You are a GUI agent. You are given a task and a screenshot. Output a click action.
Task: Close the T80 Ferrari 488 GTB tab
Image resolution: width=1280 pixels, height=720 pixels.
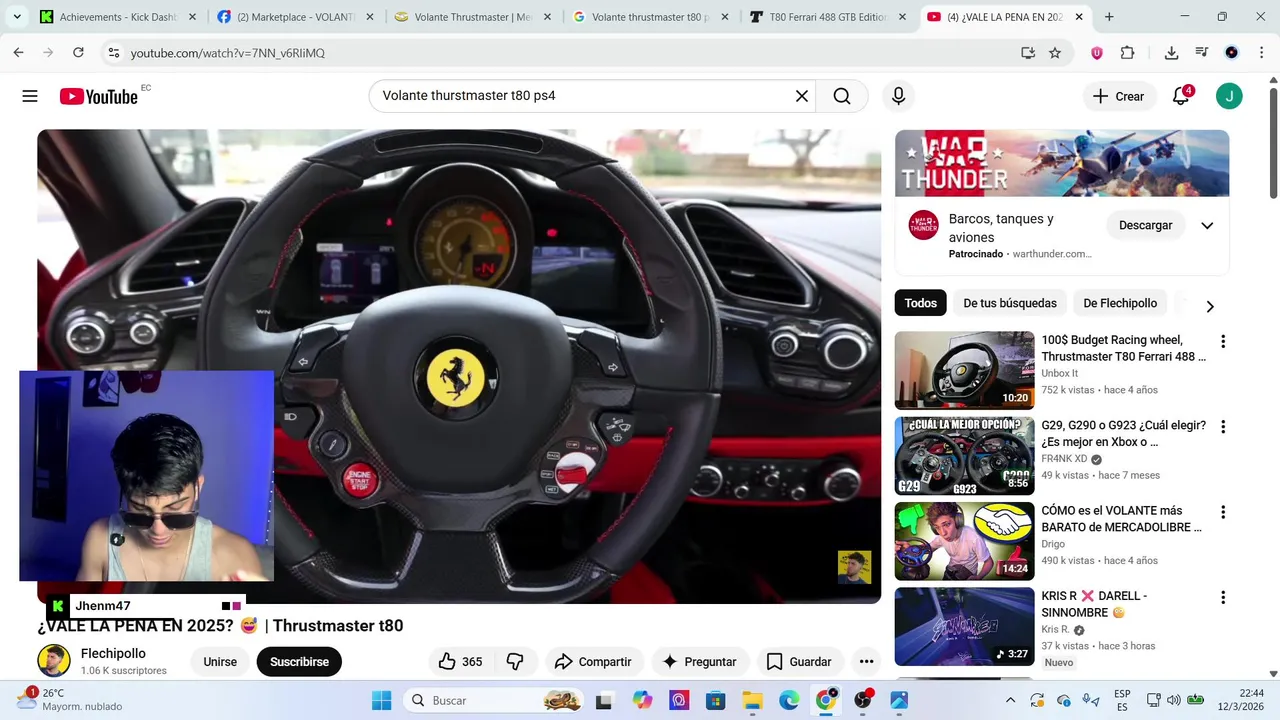point(903,17)
